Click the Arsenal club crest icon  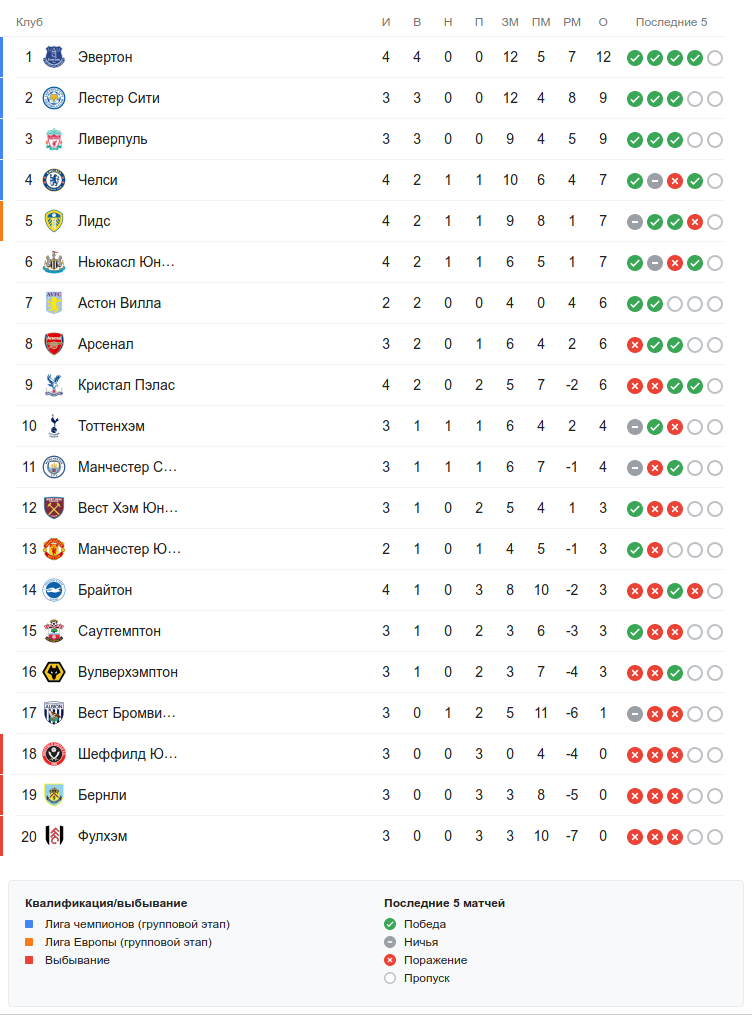coord(54,344)
